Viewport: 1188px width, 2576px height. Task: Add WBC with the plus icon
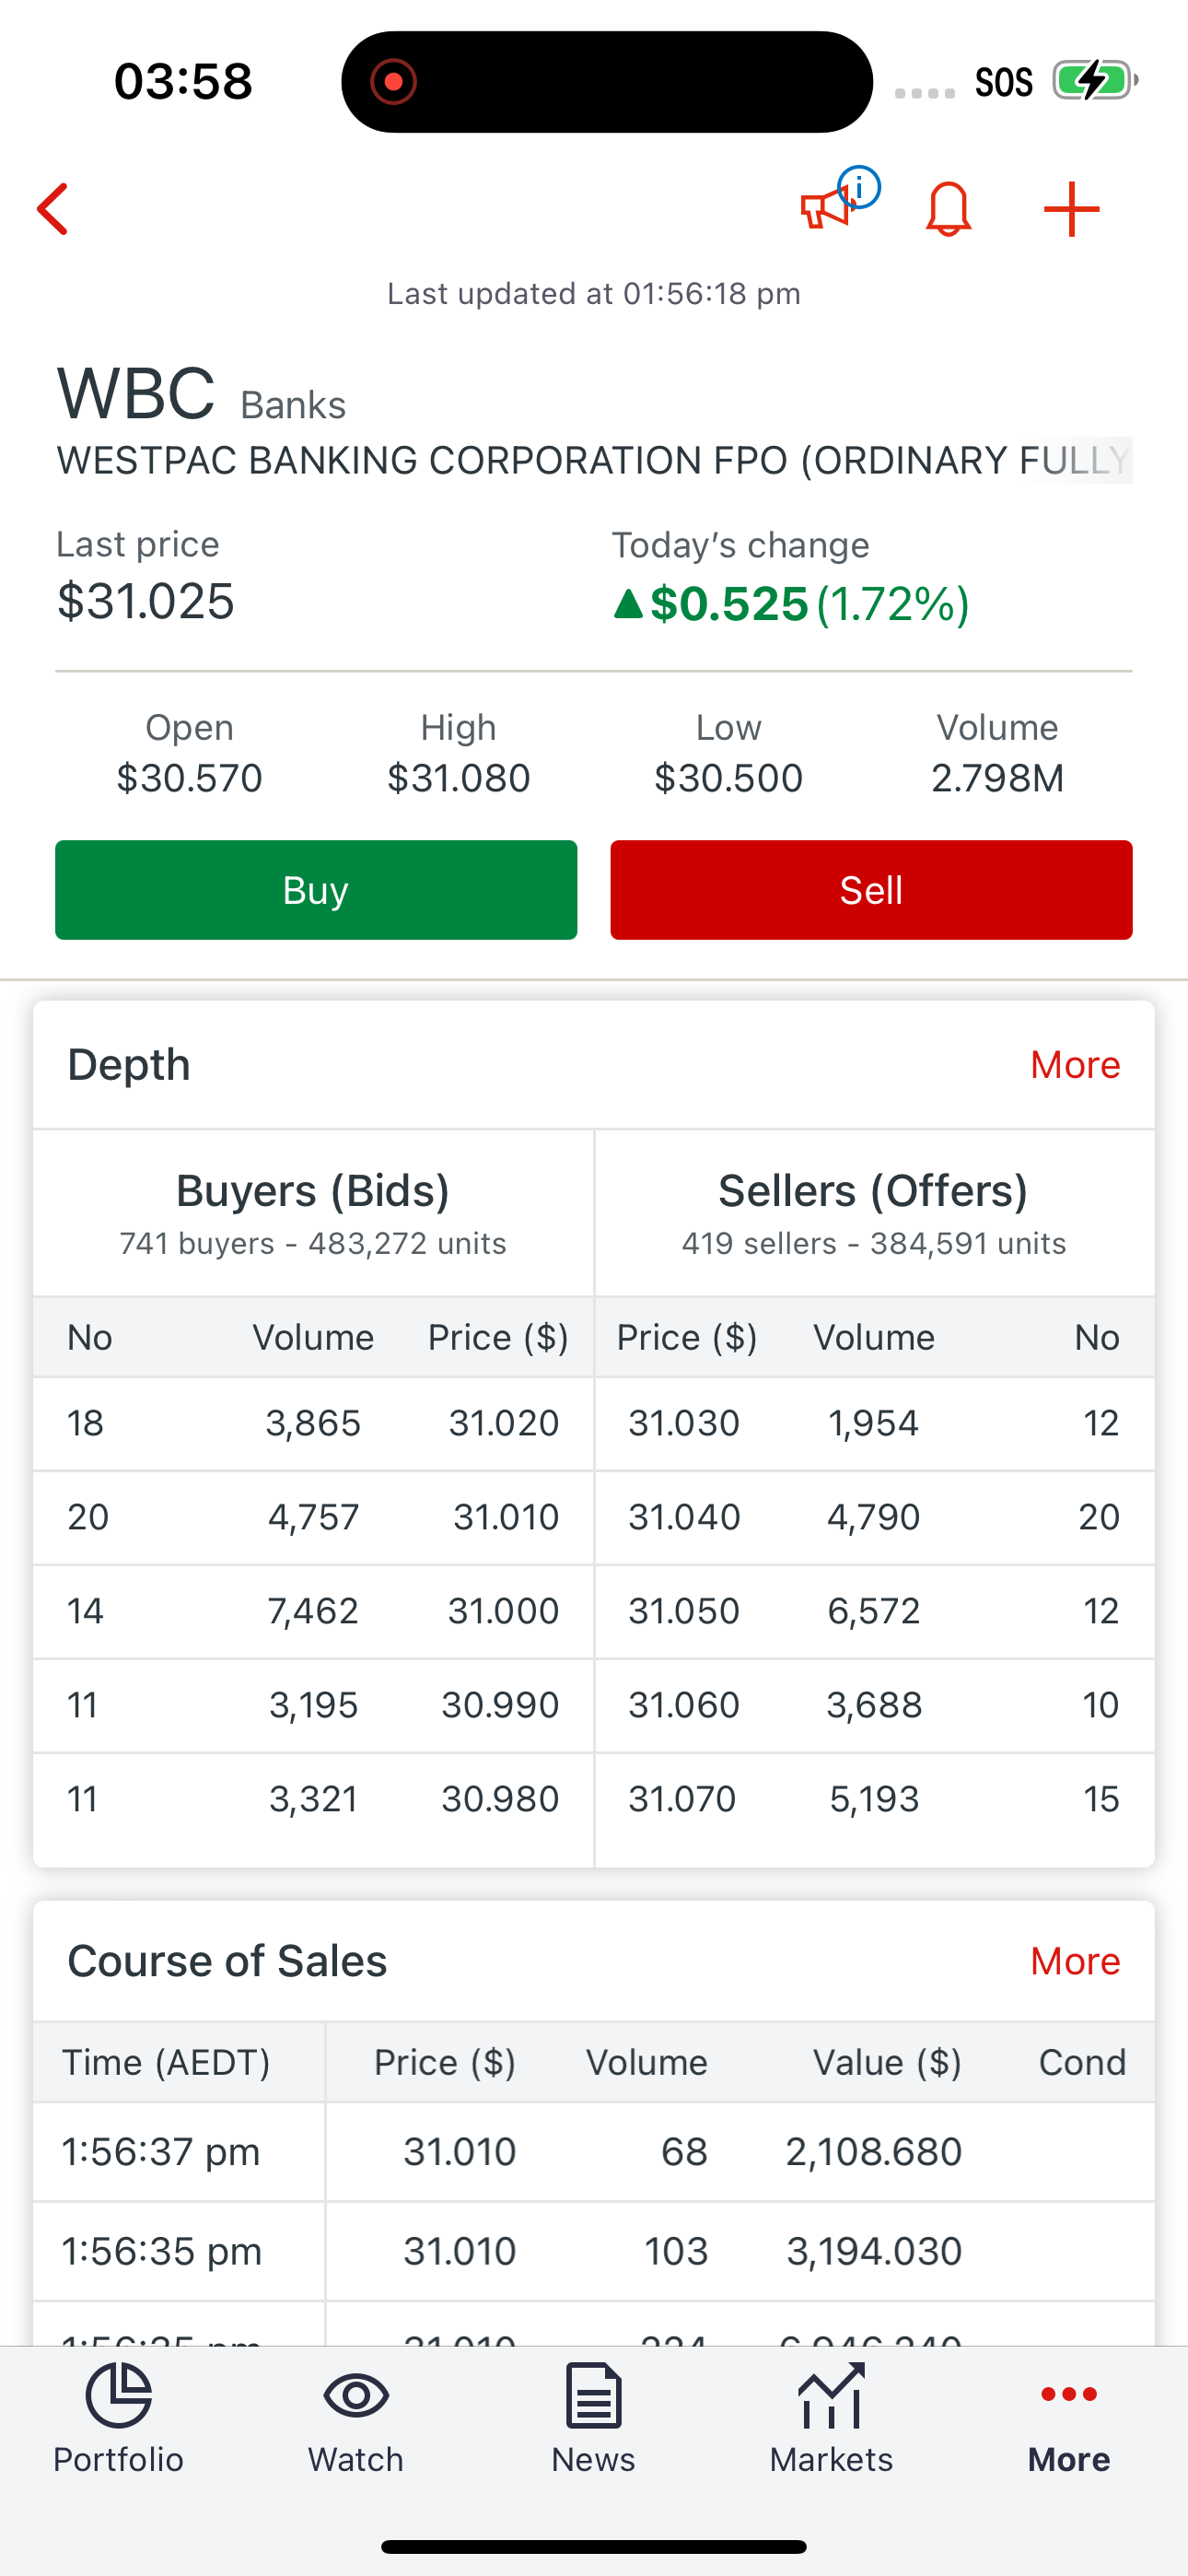(1071, 209)
